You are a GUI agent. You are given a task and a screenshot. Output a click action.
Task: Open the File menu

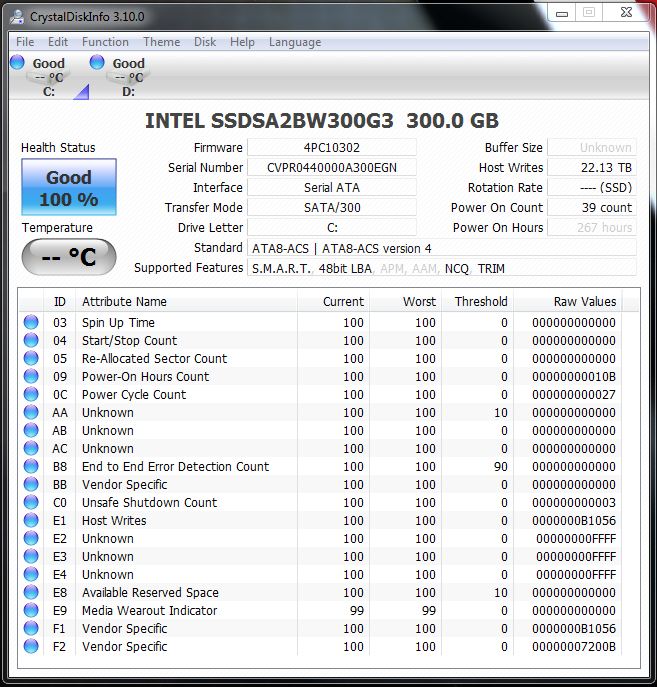tap(25, 42)
